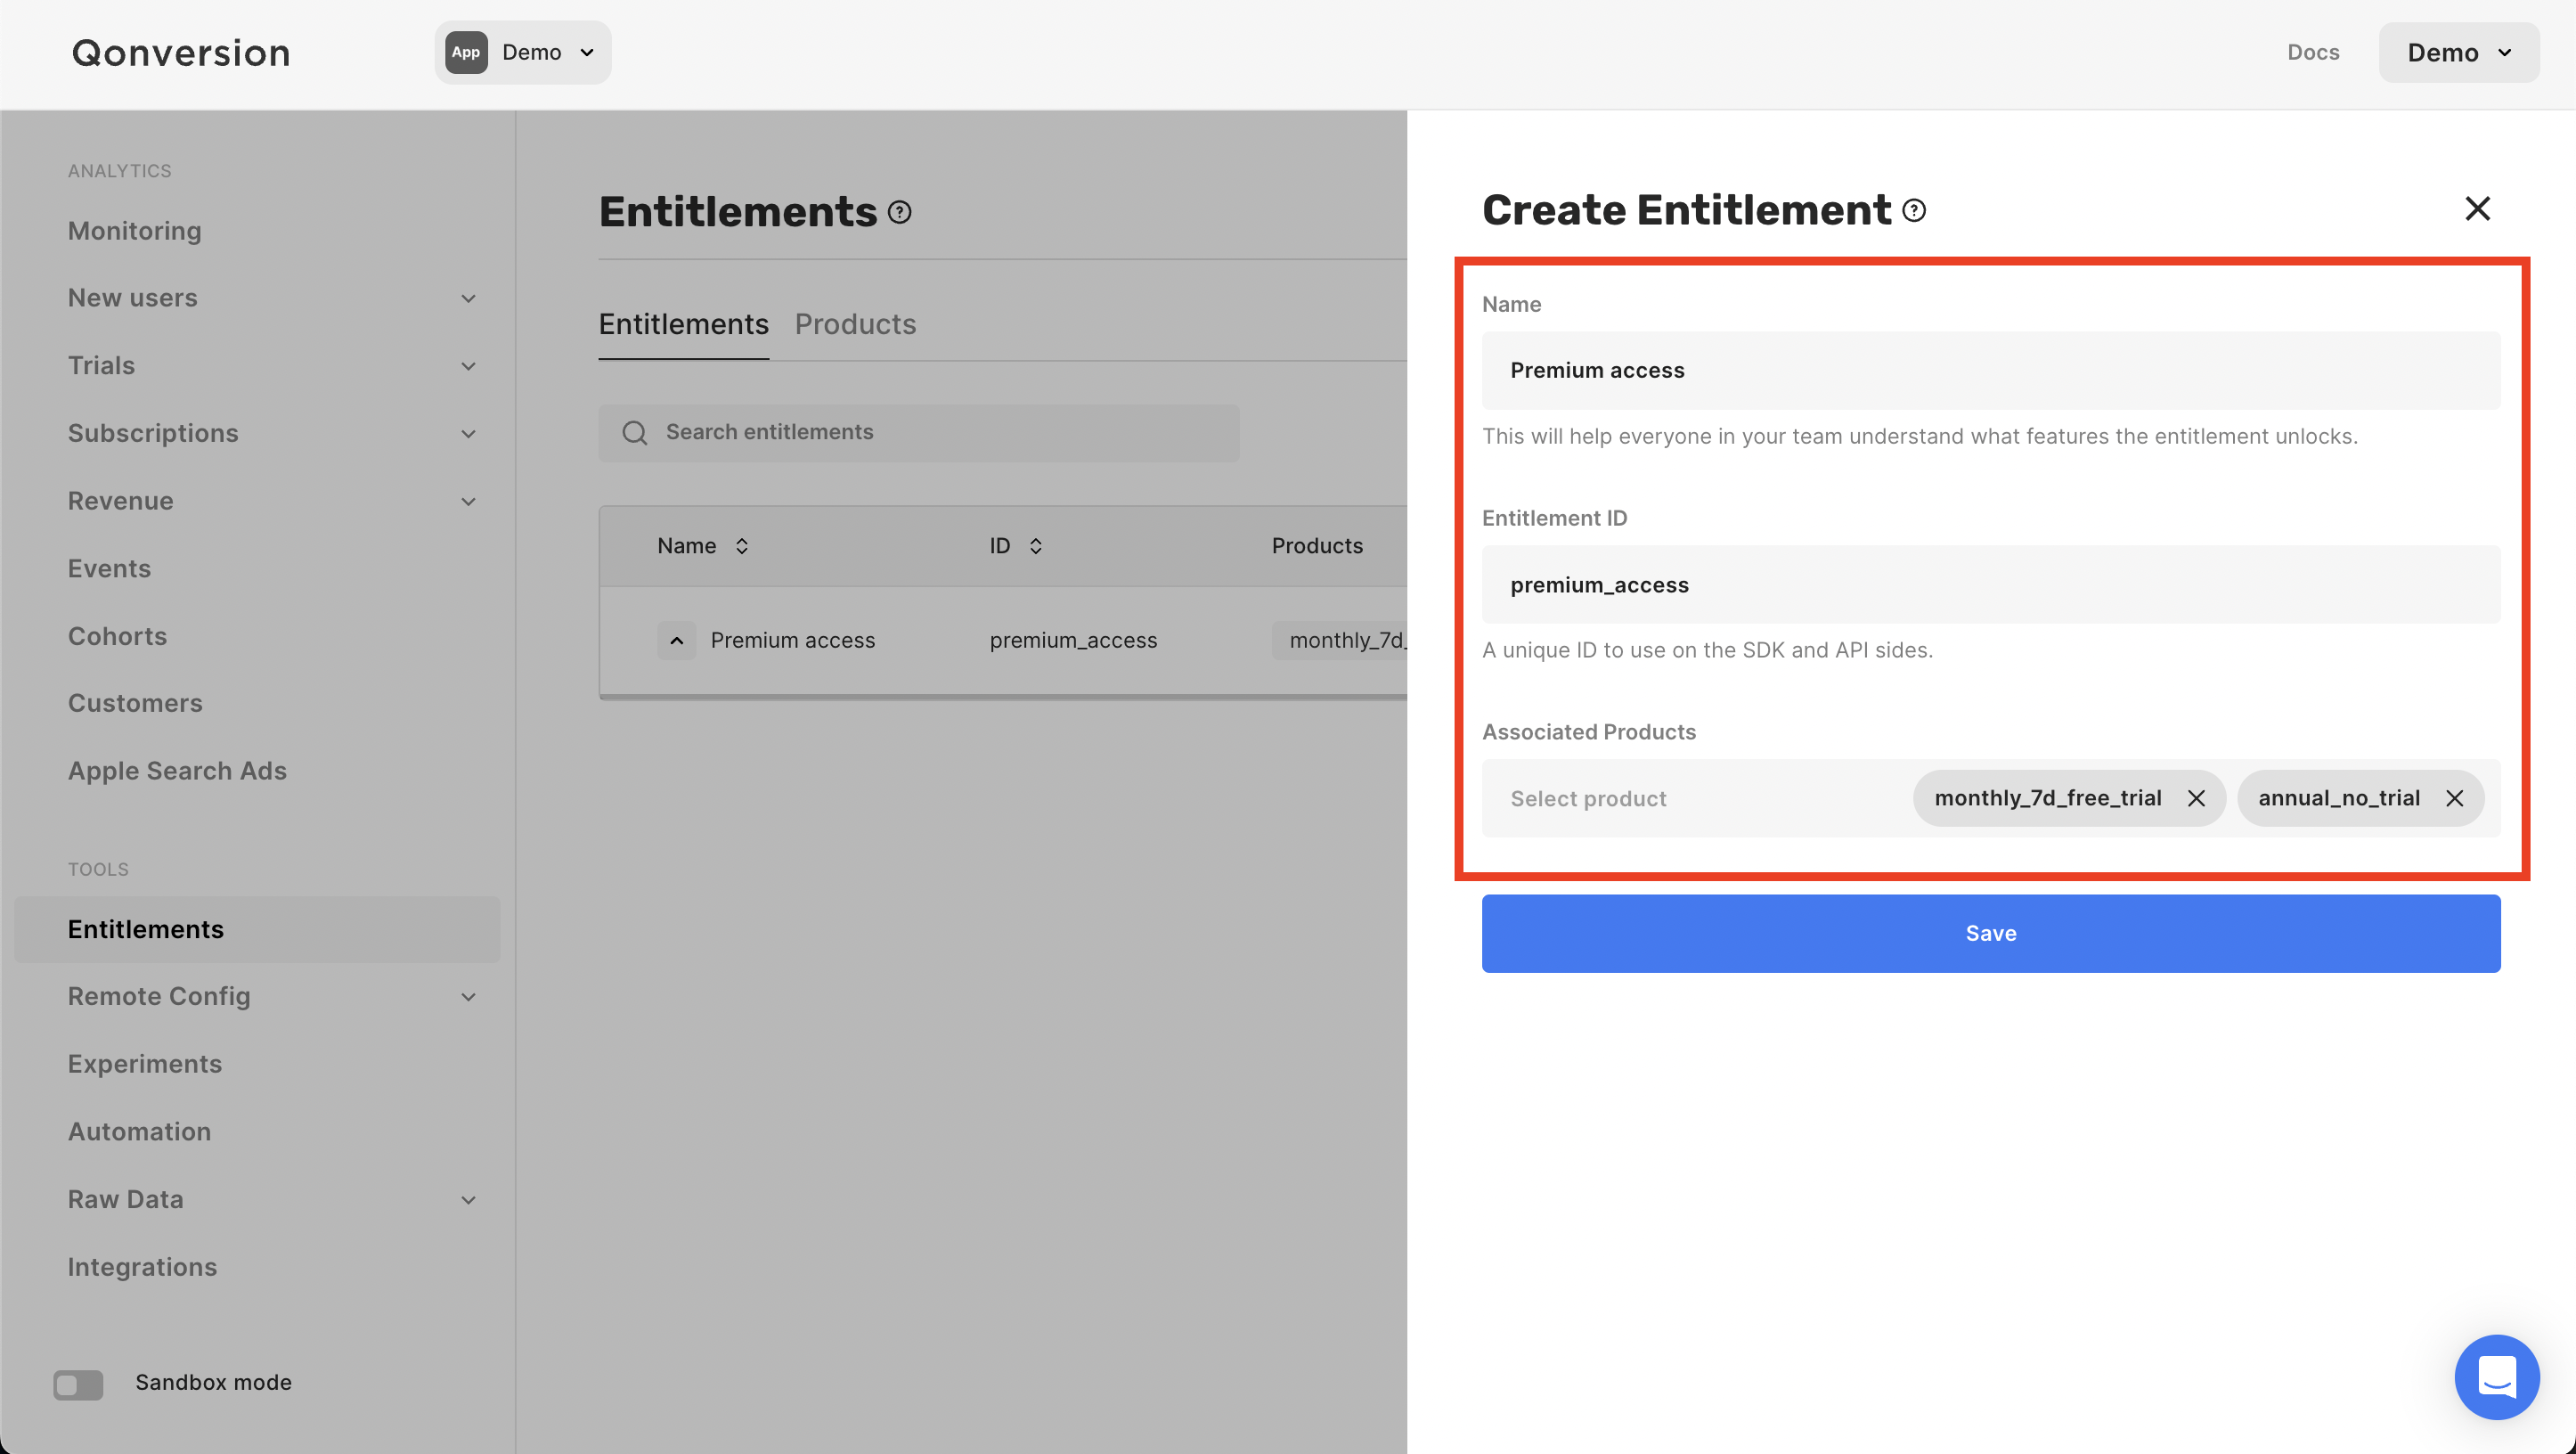This screenshot has width=2576, height=1454.
Task: Collapse the Premium access row
Action: tap(677, 640)
